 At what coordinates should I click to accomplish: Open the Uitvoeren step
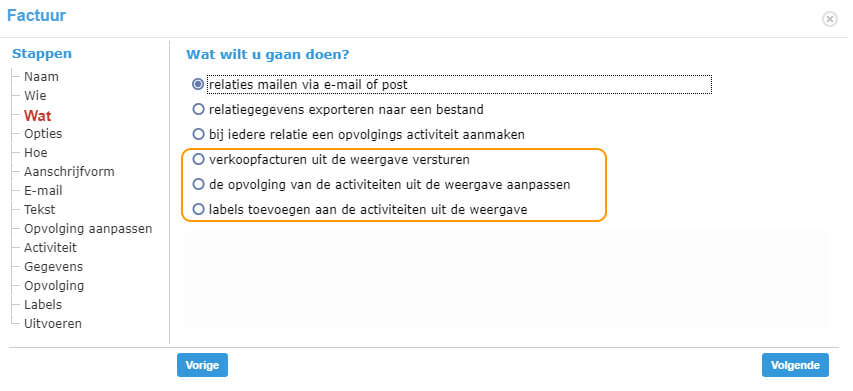tap(53, 324)
